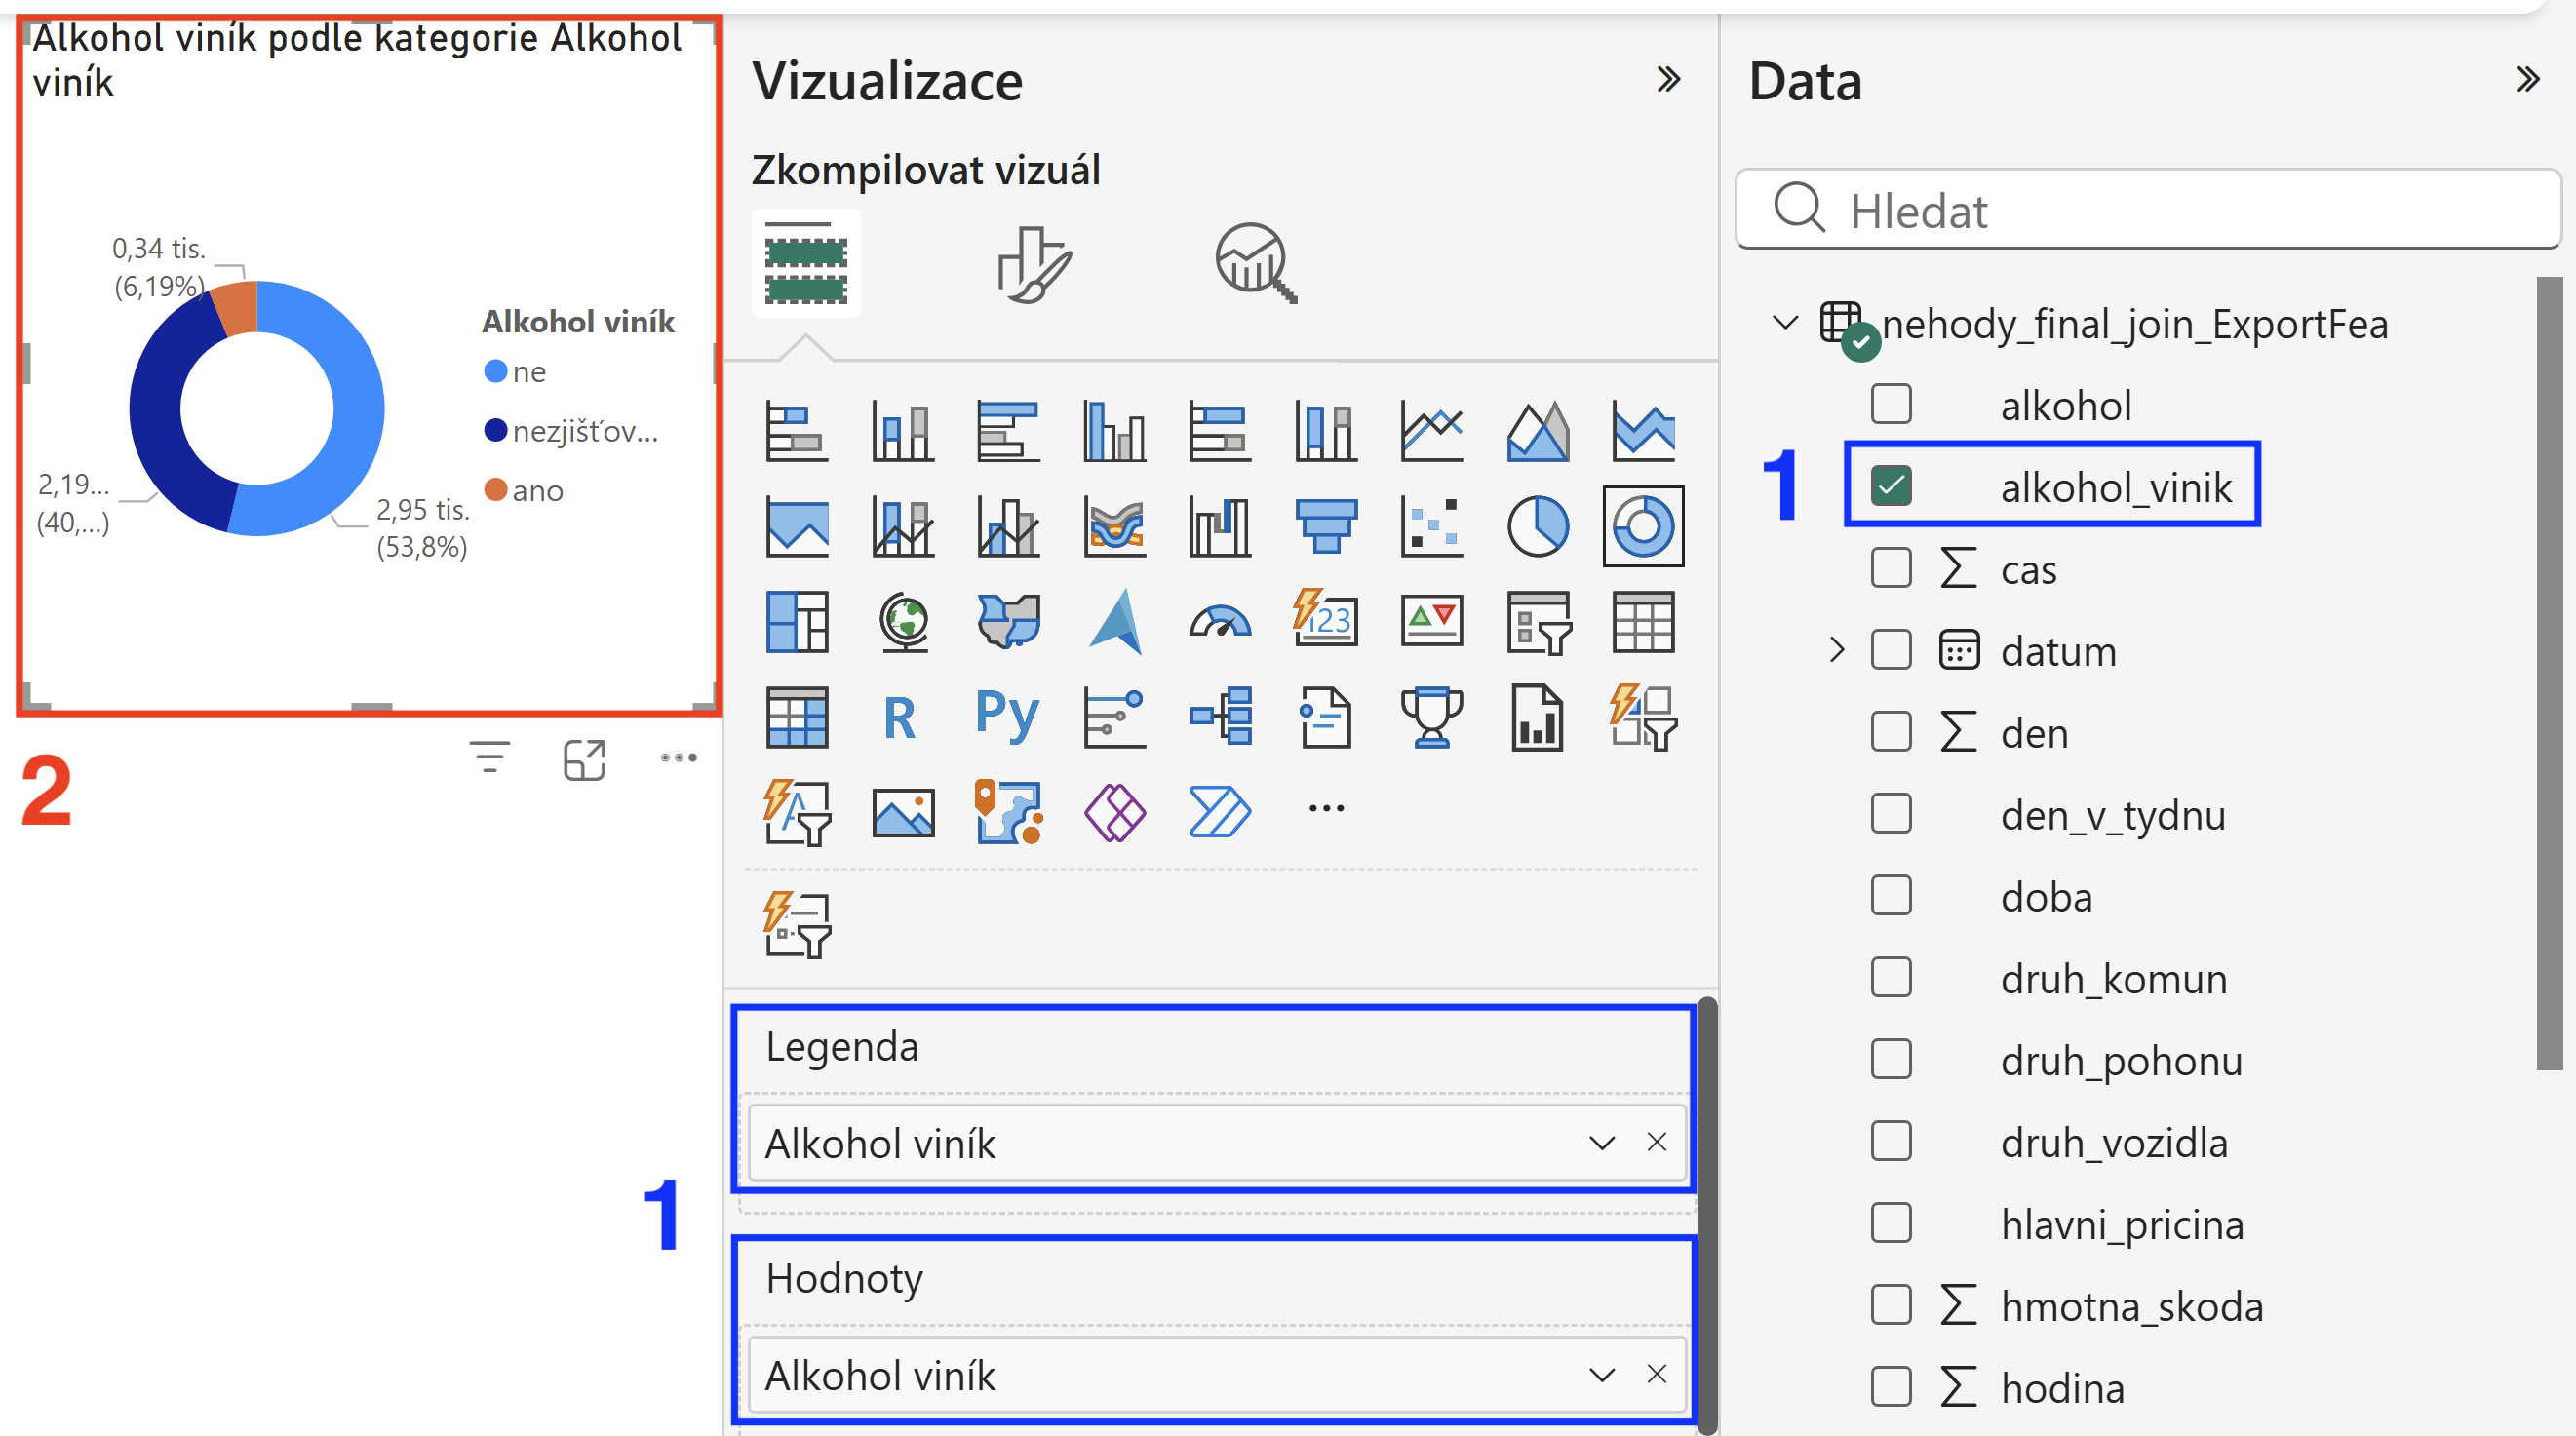Switch to the Build visual fields tab

pos(805,263)
